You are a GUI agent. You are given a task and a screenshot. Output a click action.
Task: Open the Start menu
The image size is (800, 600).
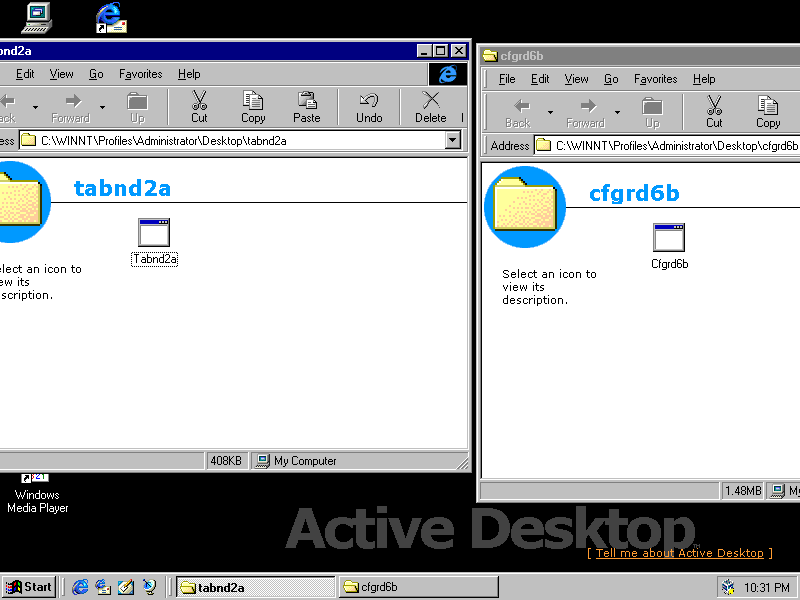tap(29, 587)
